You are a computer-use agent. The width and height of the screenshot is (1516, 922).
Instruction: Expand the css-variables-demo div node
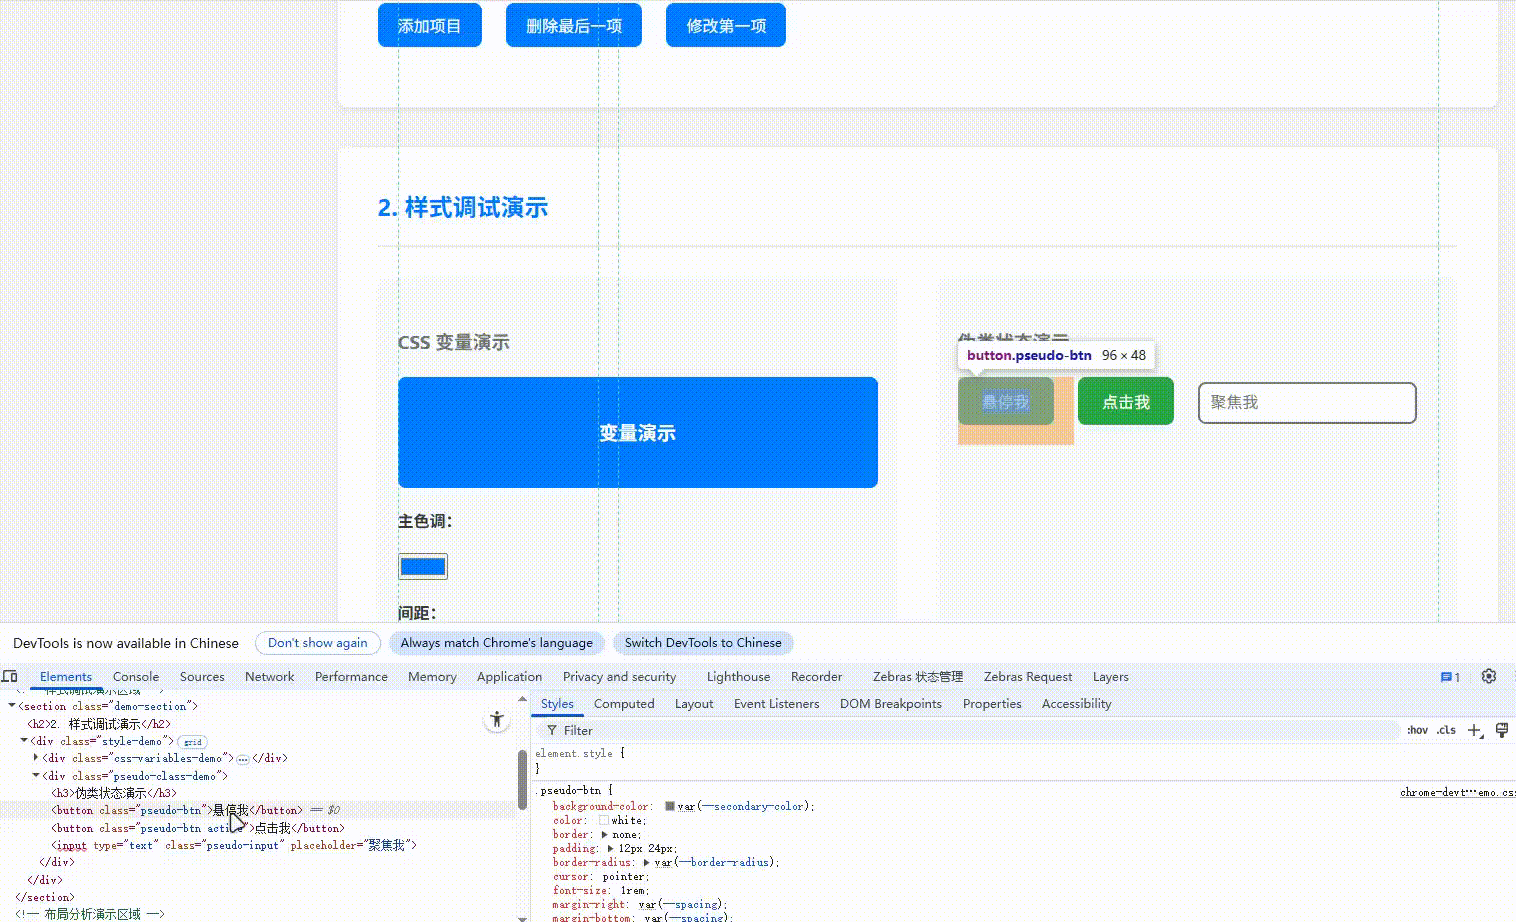[x=37, y=758]
